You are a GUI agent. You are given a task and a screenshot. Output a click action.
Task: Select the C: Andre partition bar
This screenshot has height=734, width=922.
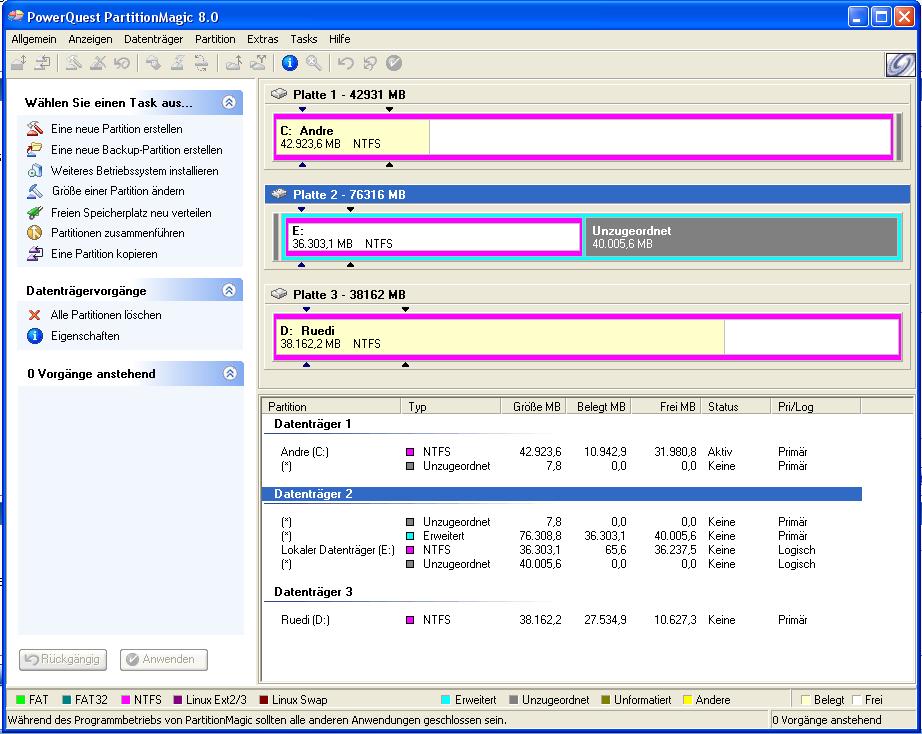583,137
